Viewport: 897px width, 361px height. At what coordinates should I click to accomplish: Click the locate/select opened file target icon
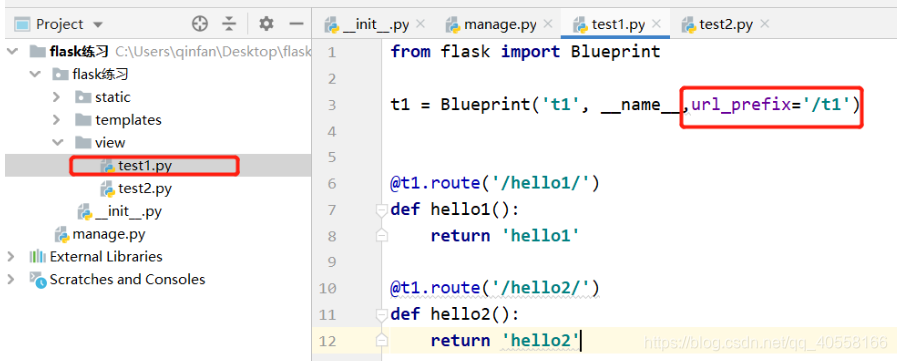click(x=200, y=24)
